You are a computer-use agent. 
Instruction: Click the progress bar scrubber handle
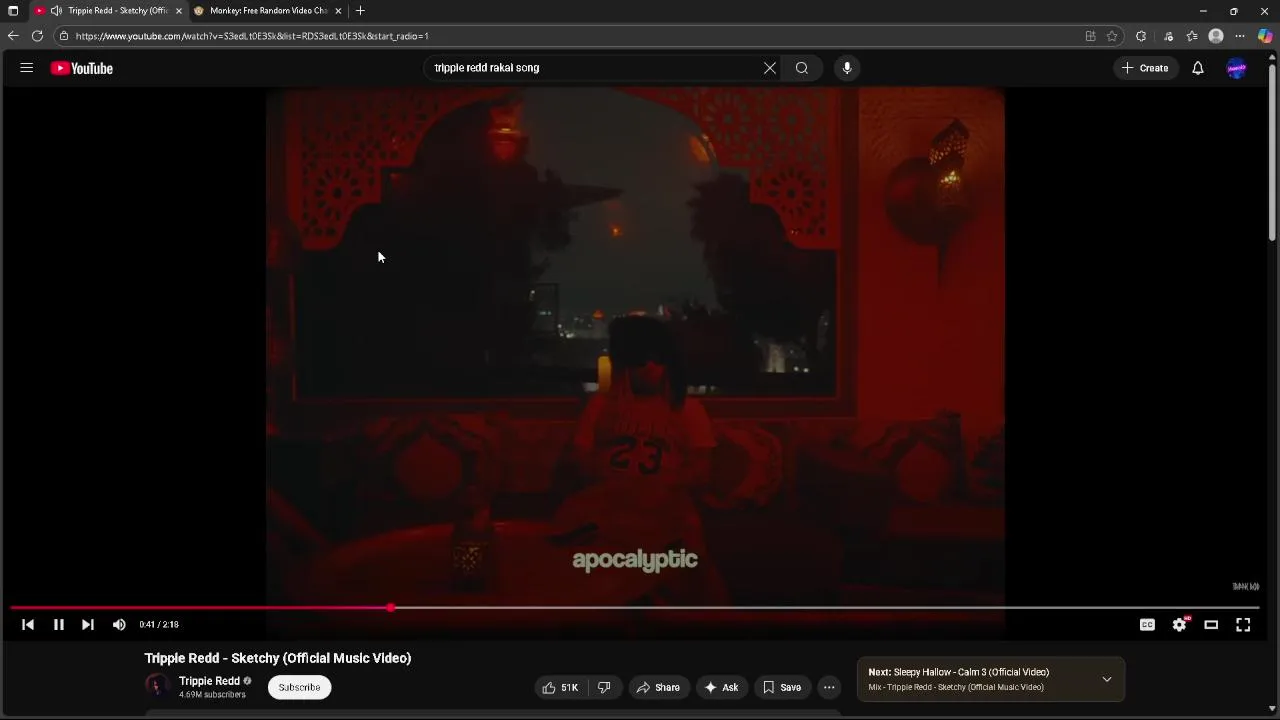click(x=391, y=607)
